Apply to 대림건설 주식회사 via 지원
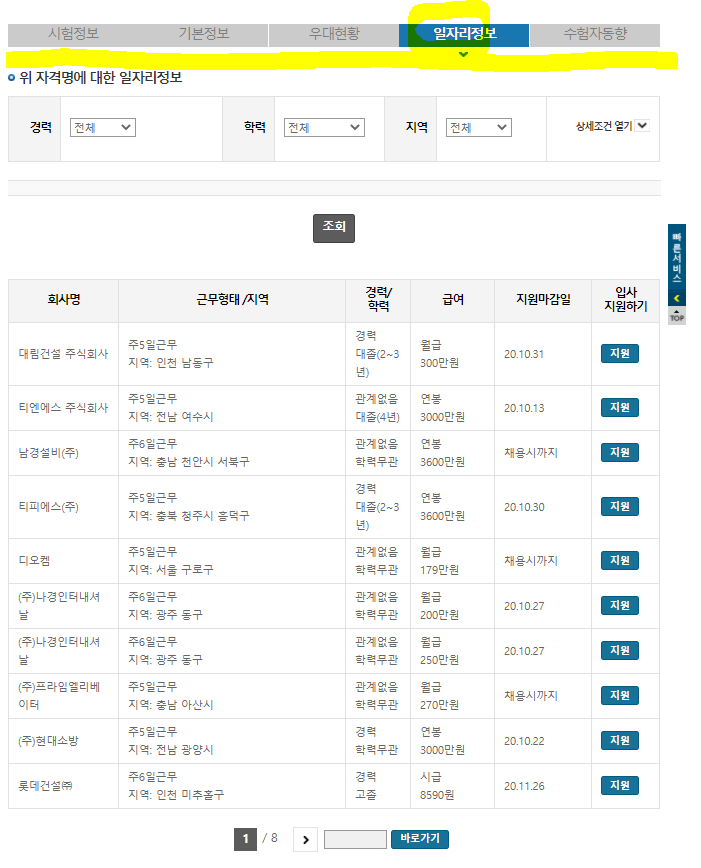The width and height of the screenshot is (701, 868). (620, 353)
